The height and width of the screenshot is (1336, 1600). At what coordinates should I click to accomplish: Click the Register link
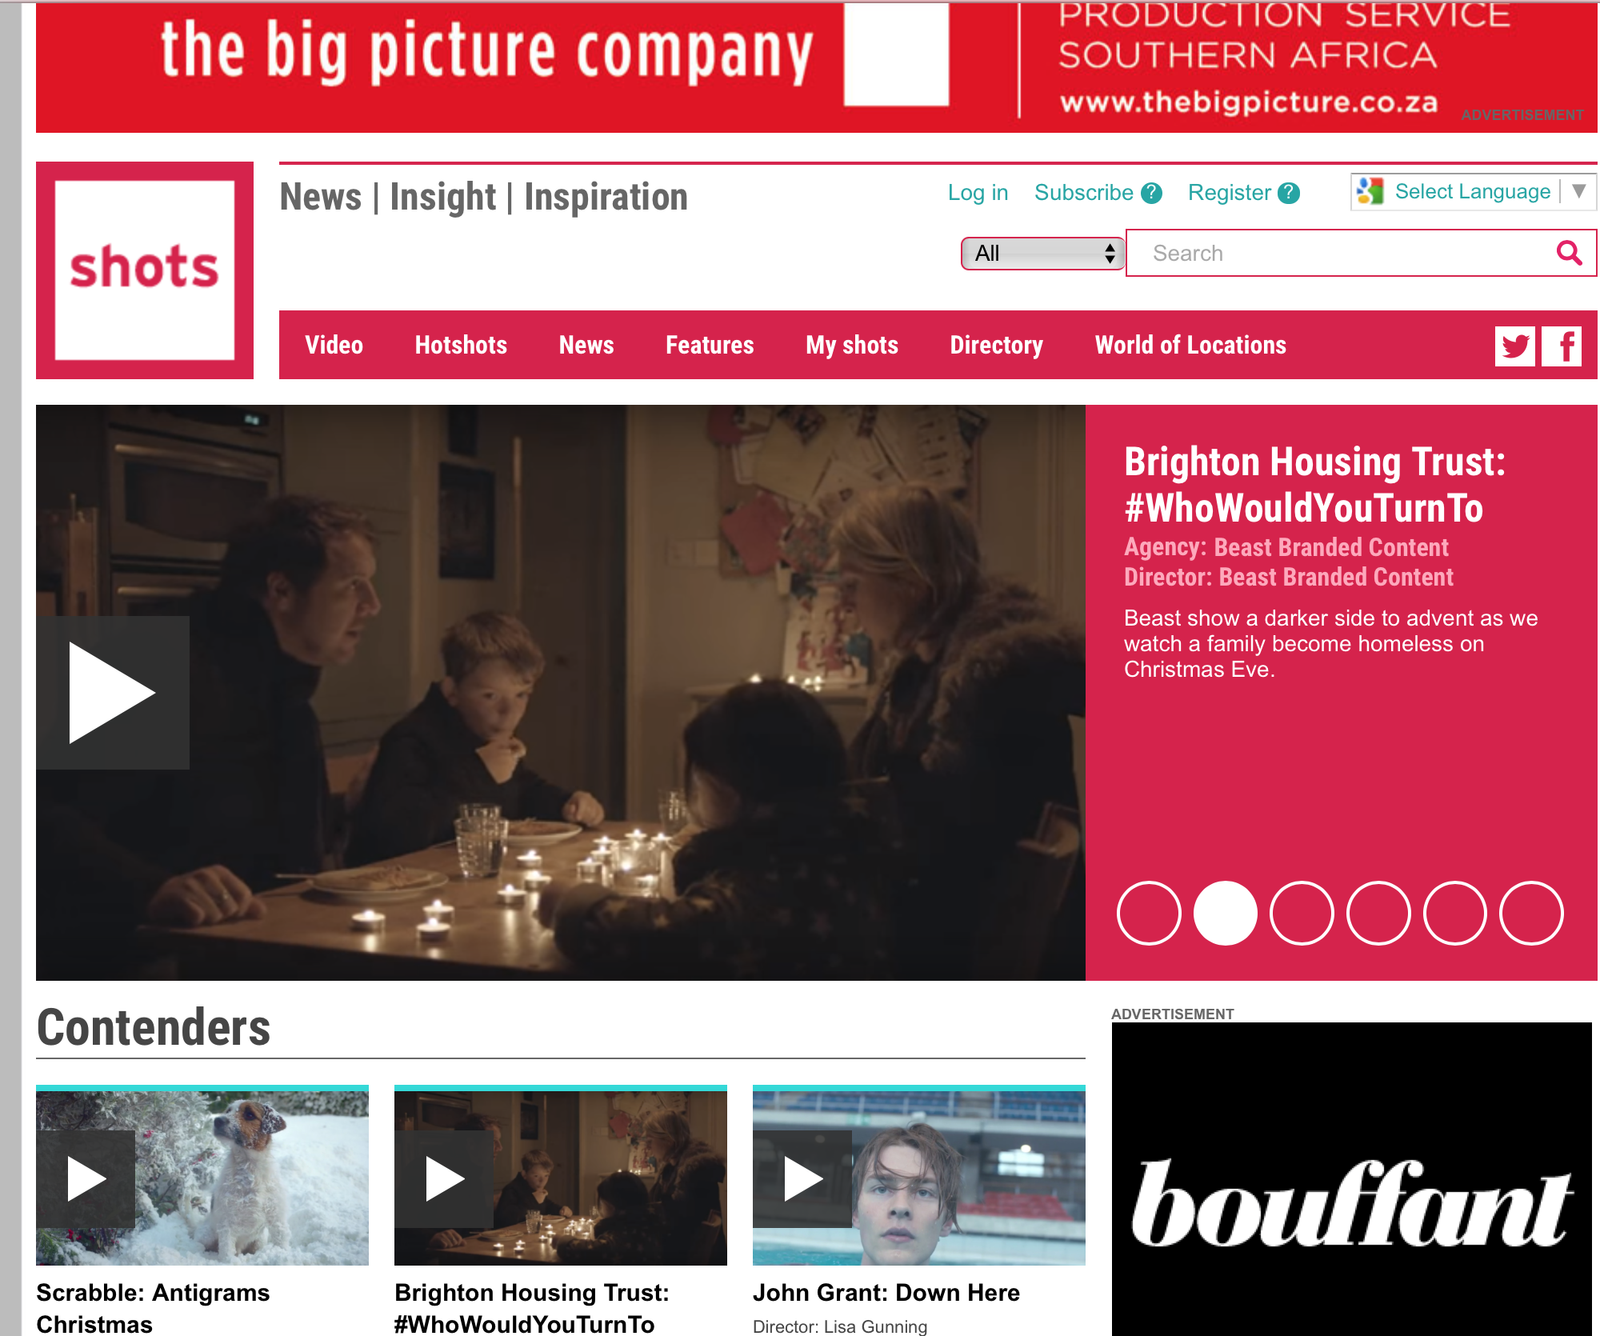1229,193
